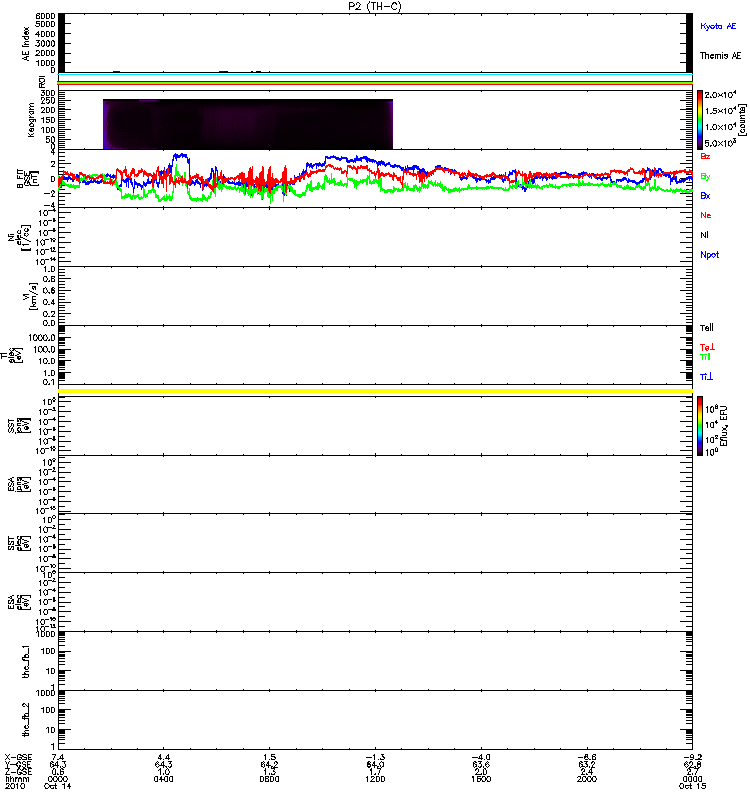The height and width of the screenshot is (800, 750).
Task: Click the blue "Npot" legend label
Action: pos(710,255)
